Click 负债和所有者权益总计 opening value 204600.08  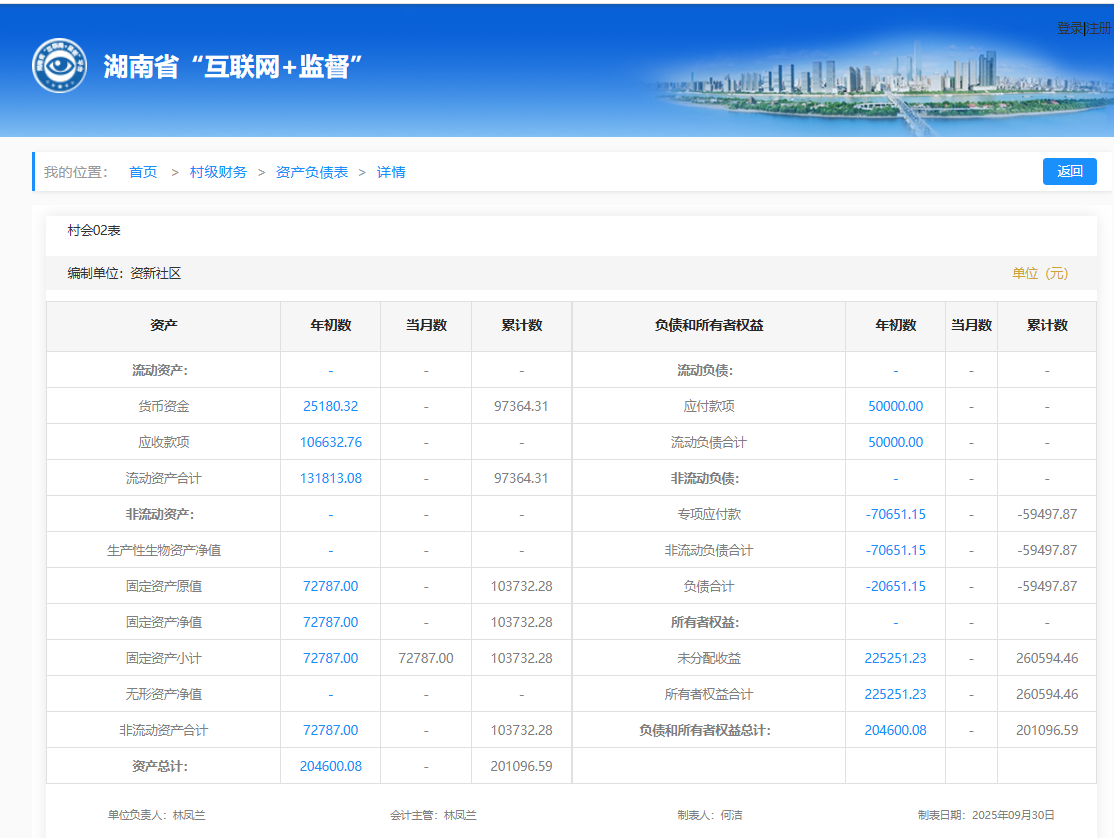[x=895, y=731]
